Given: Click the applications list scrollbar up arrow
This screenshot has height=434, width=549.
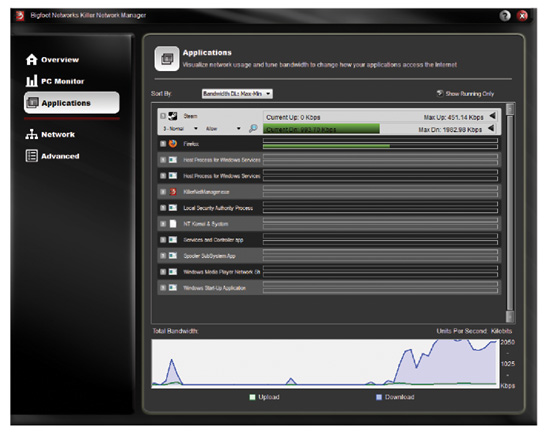Looking at the screenshot, I should click(510, 109).
